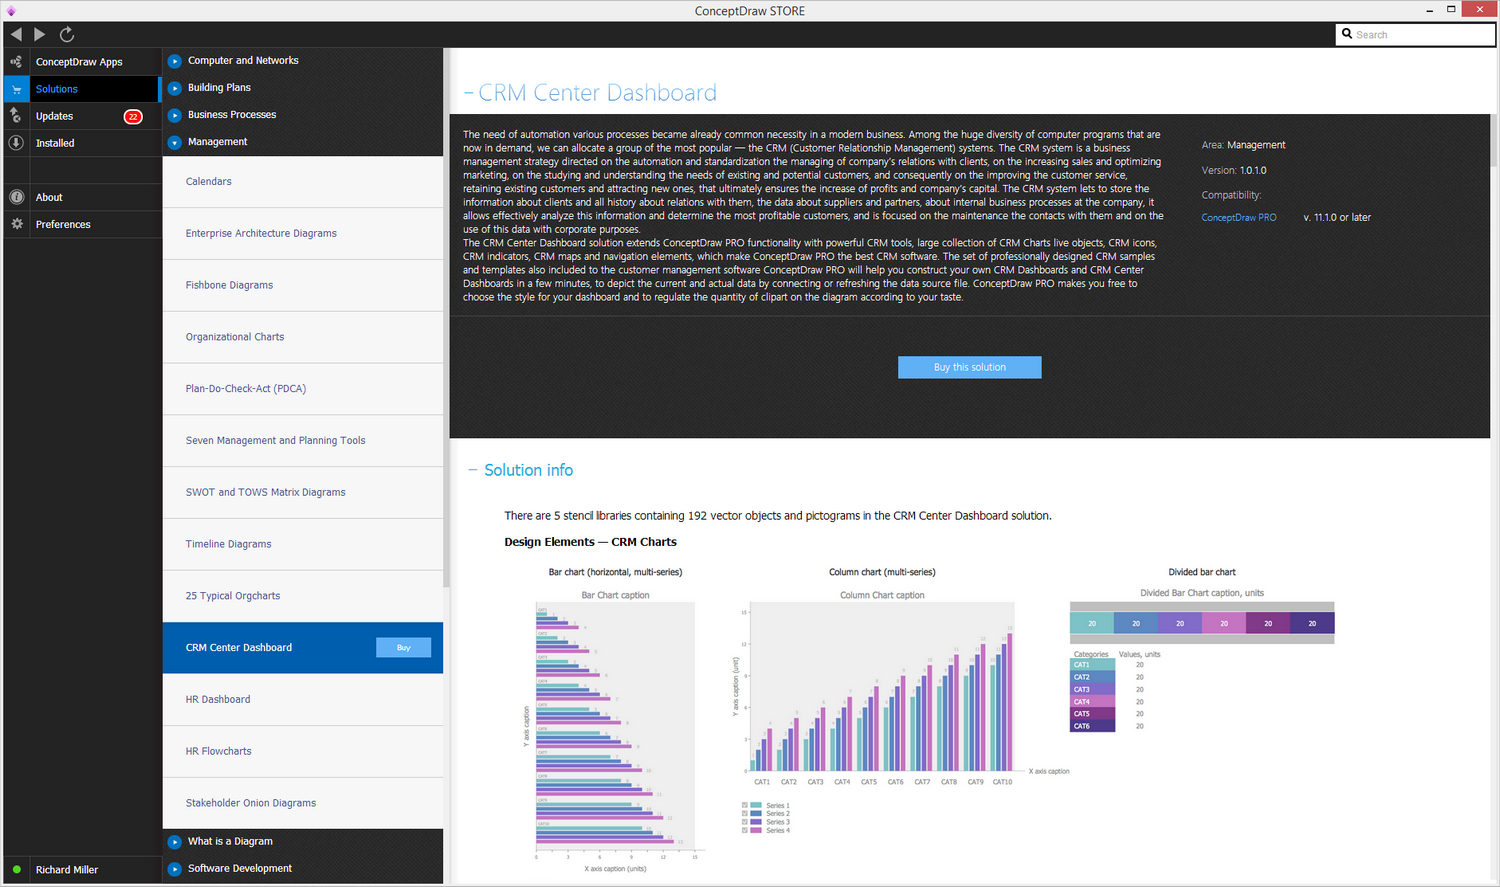
Task: Open the Organizational Charts solution
Action: (303, 337)
